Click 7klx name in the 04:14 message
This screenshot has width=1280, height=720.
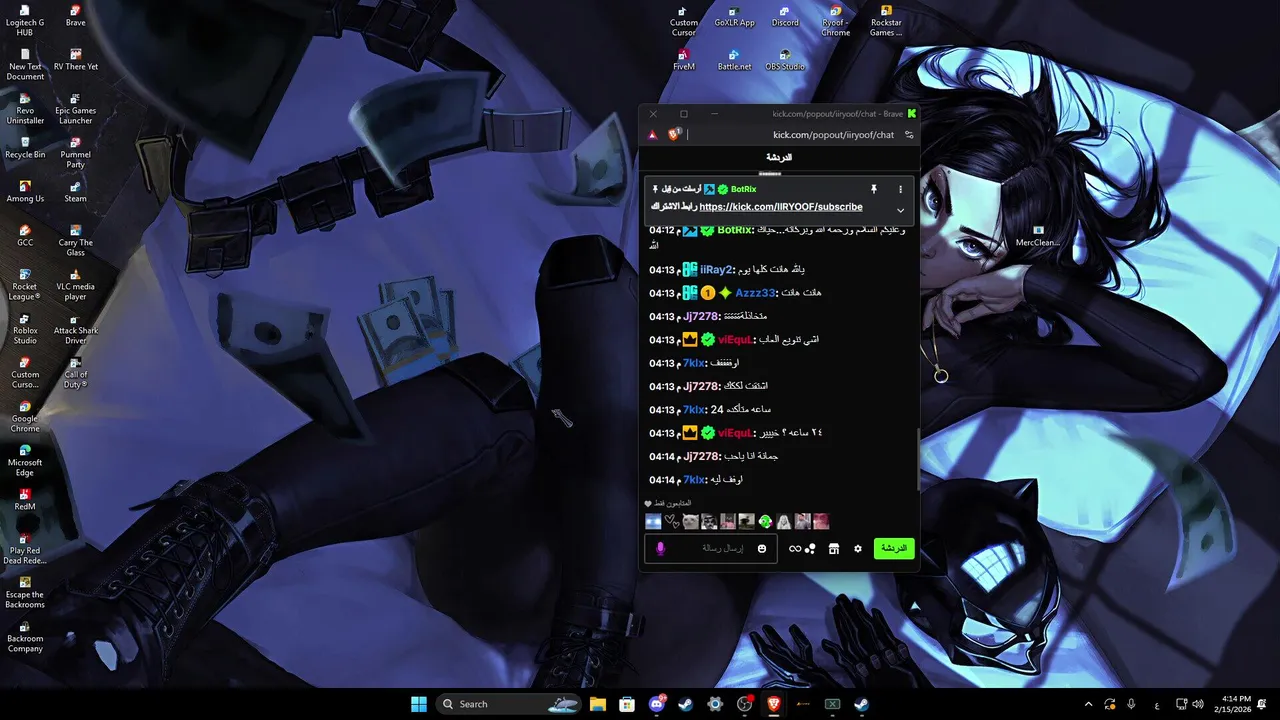[x=695, y=480]
